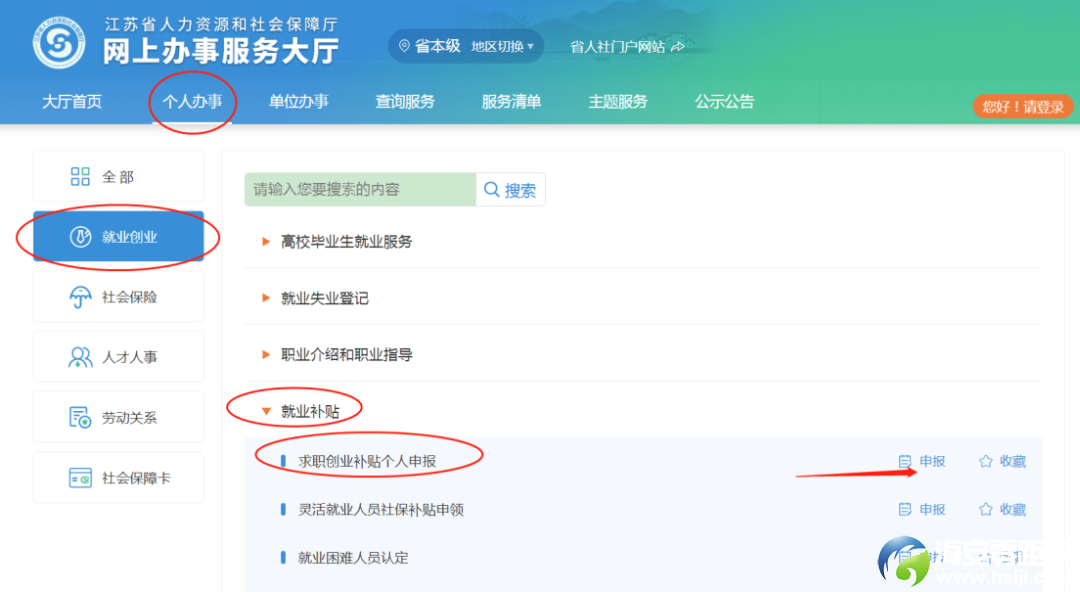Click the 劳动关系 document icon

tap(80, 417)
